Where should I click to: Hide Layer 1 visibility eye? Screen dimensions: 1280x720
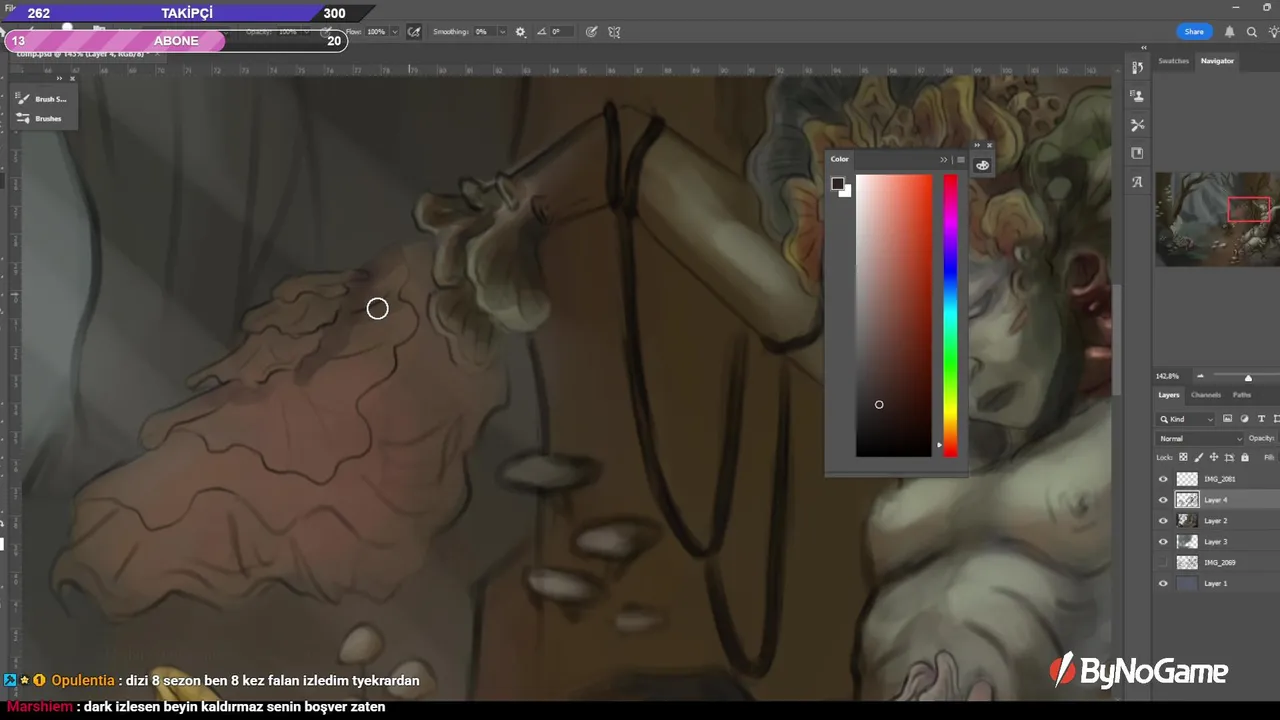point(1163,583)
